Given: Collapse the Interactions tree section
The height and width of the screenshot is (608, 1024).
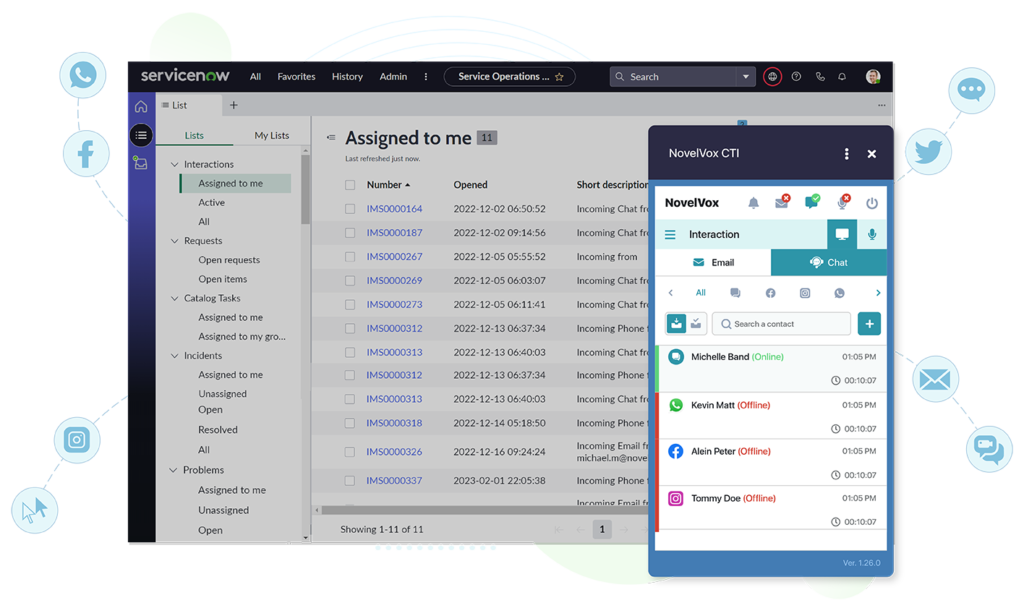Looking at the screenshot, I should click(x=175, y=165).
